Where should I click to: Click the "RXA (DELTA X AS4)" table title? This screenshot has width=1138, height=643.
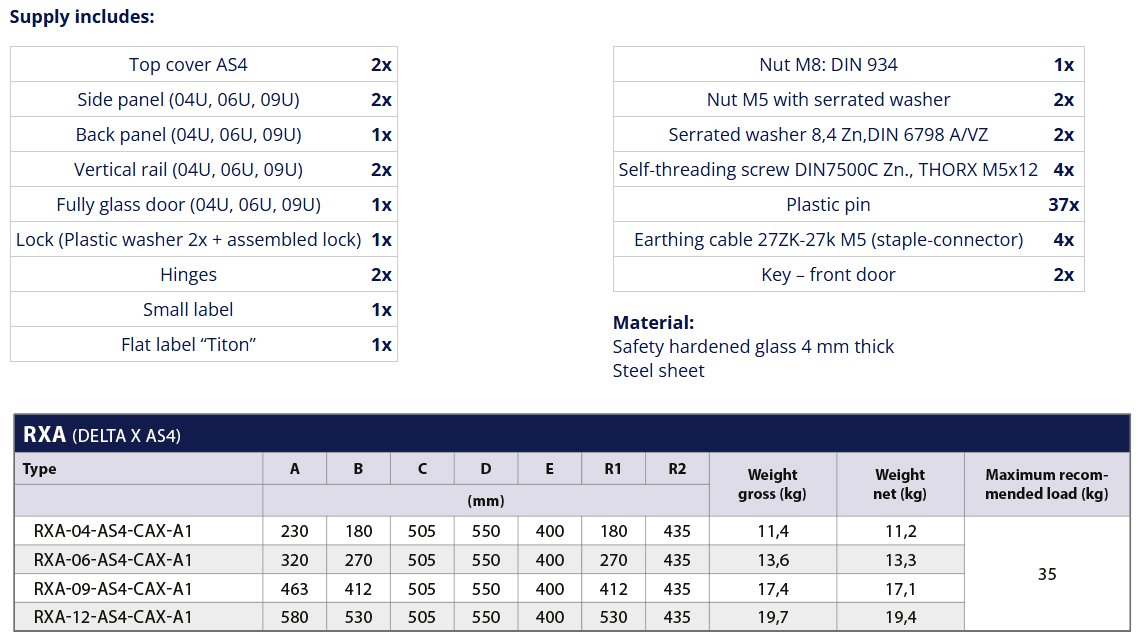(x=101, y=435)
